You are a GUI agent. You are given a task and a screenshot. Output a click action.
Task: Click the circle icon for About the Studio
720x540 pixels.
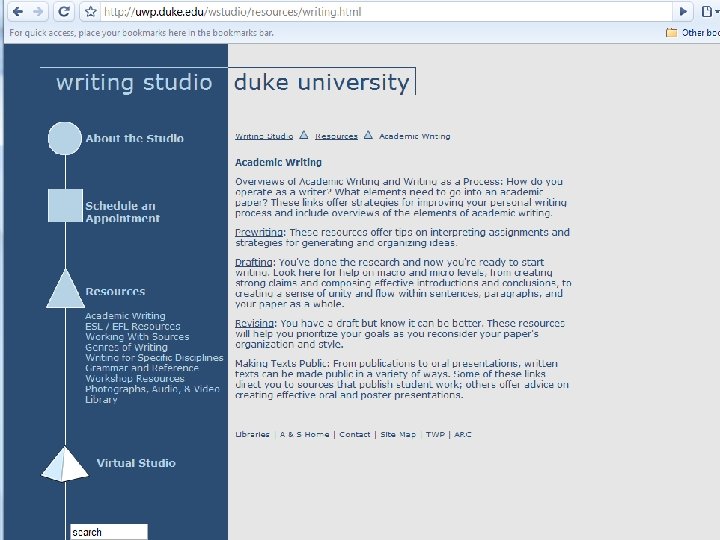tap(65, 138)
